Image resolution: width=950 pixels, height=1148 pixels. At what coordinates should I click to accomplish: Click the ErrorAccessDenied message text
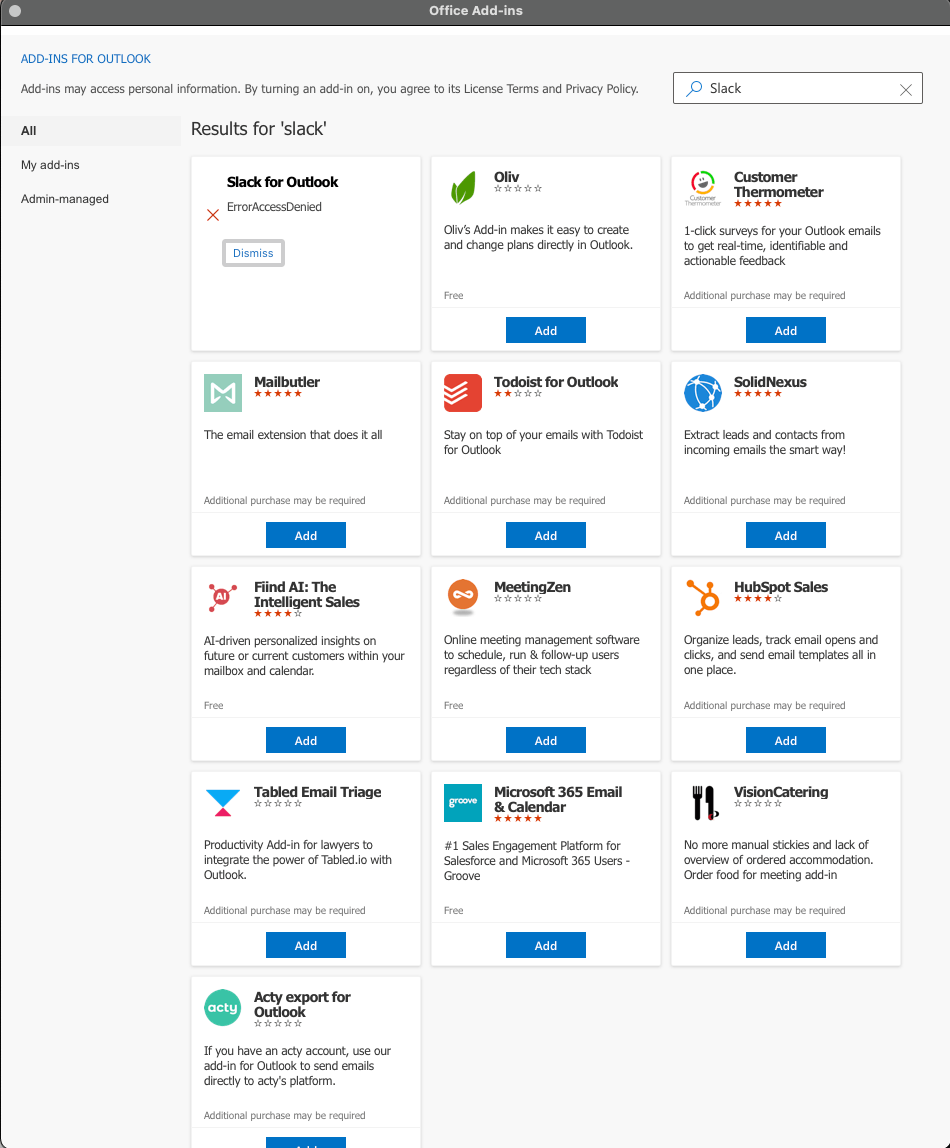pyautogui.click(x=274, y=207)
